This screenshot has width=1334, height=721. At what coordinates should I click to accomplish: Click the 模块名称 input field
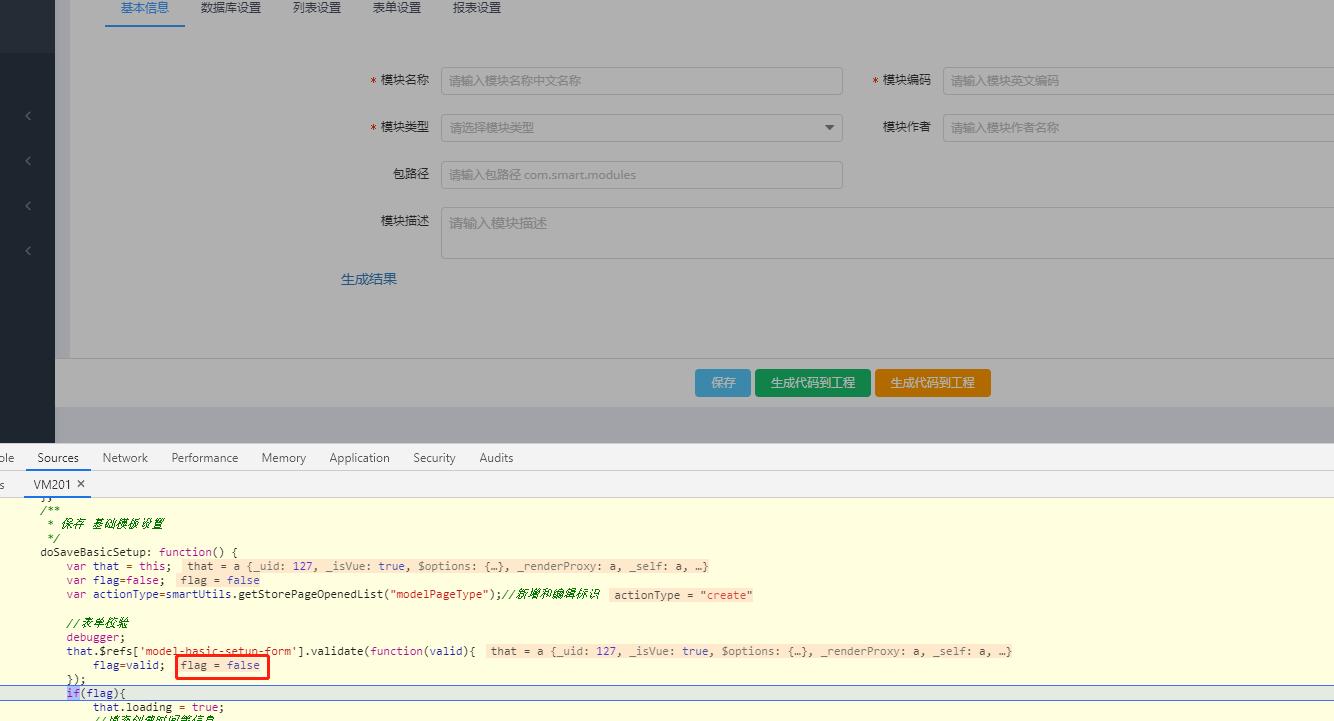pos(642,81)
